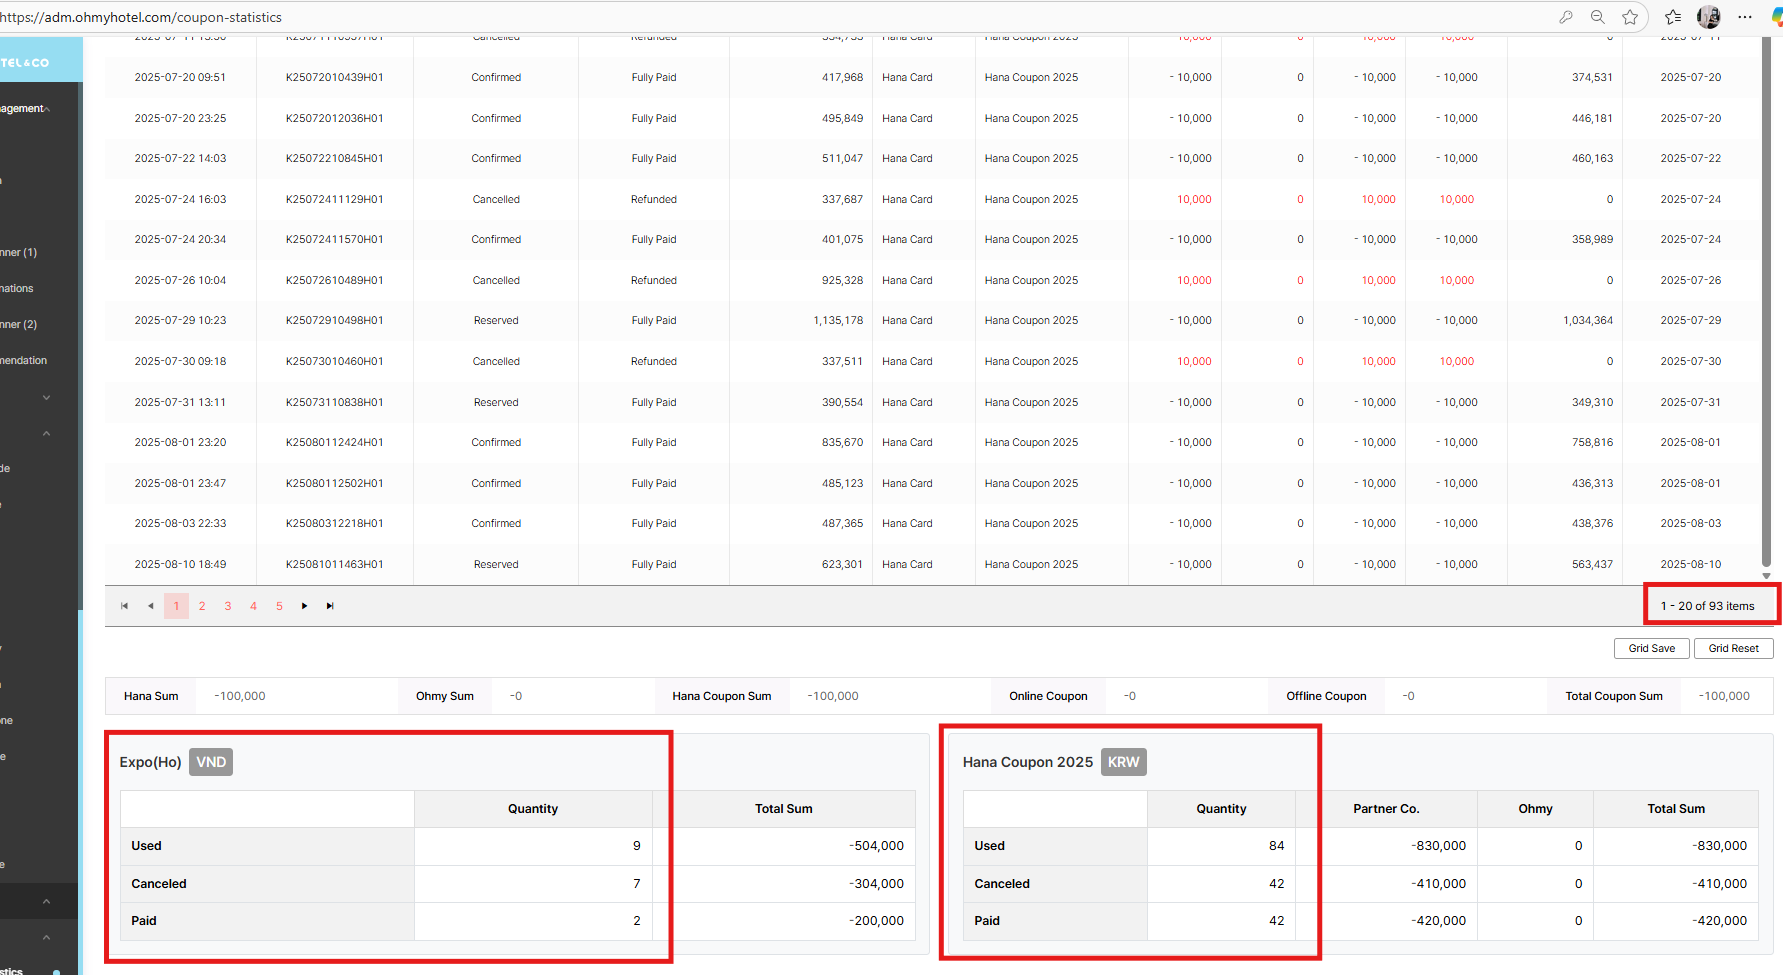Click the coupon-statistics URL in address bar
1783x975 pixels.
pos(141,17)
